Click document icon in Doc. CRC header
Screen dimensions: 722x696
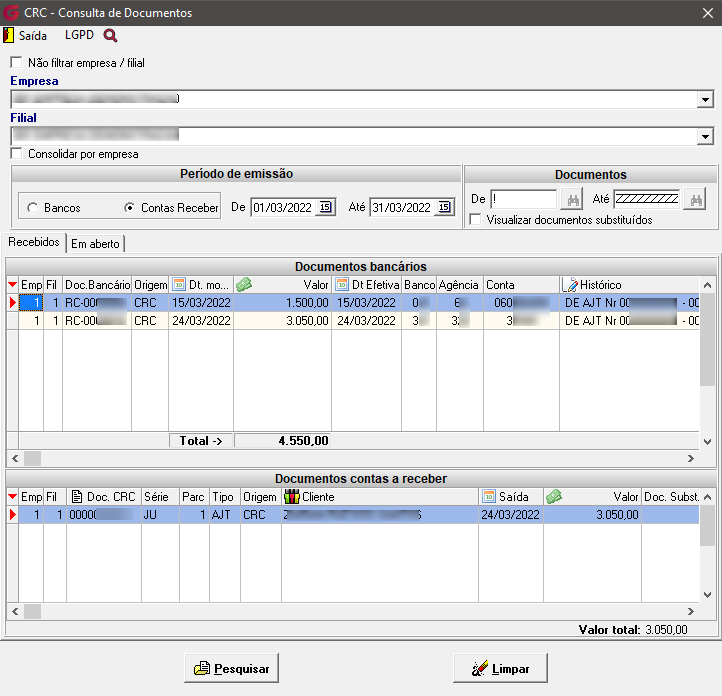coord(77,497)
